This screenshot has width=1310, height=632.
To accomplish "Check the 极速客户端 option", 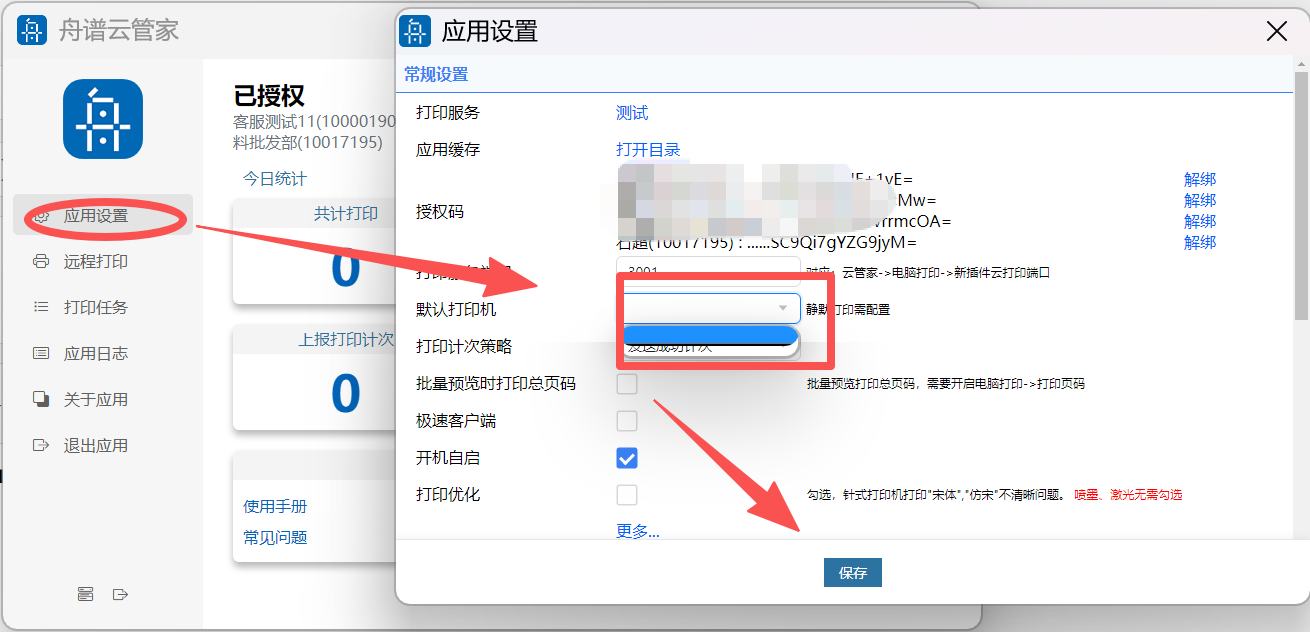I will click(627, 421).
